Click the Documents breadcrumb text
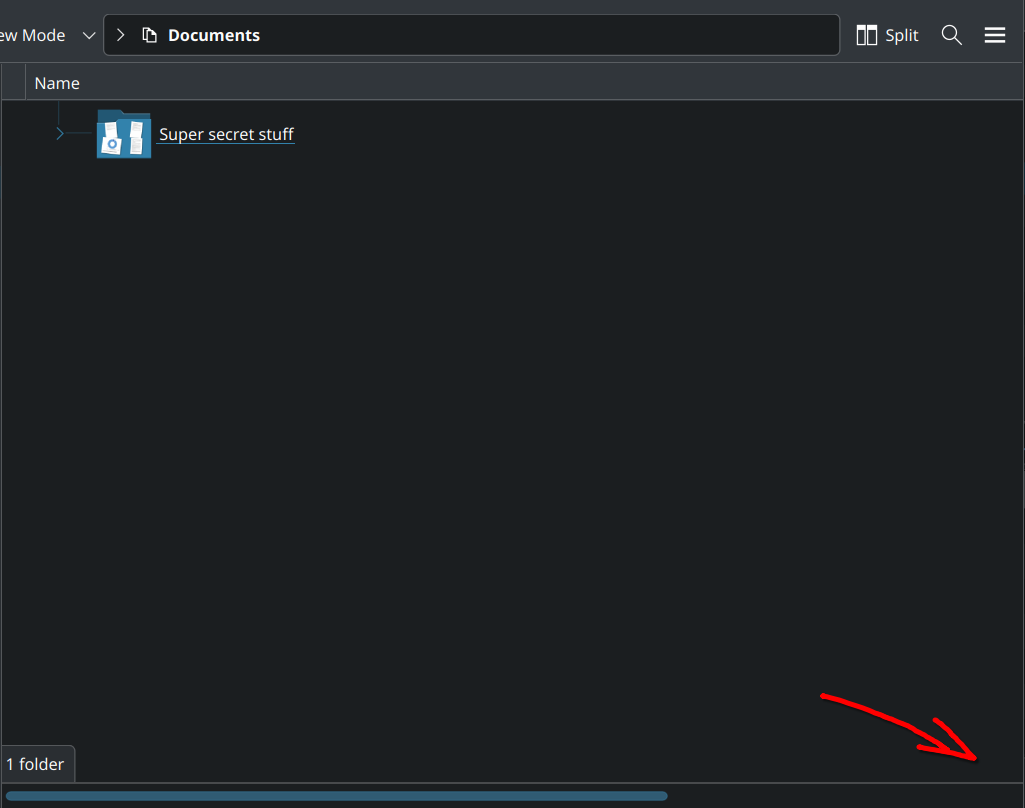This screenshot has width=1025, height=808. 214,35
